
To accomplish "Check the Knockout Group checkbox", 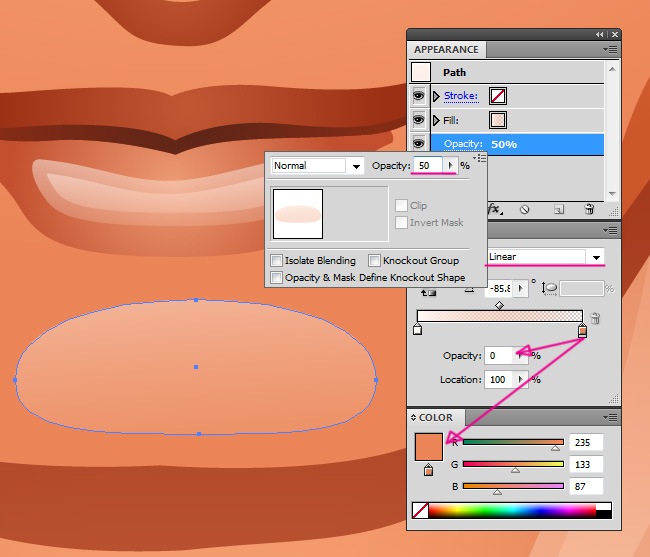I will tap(374, 261).
